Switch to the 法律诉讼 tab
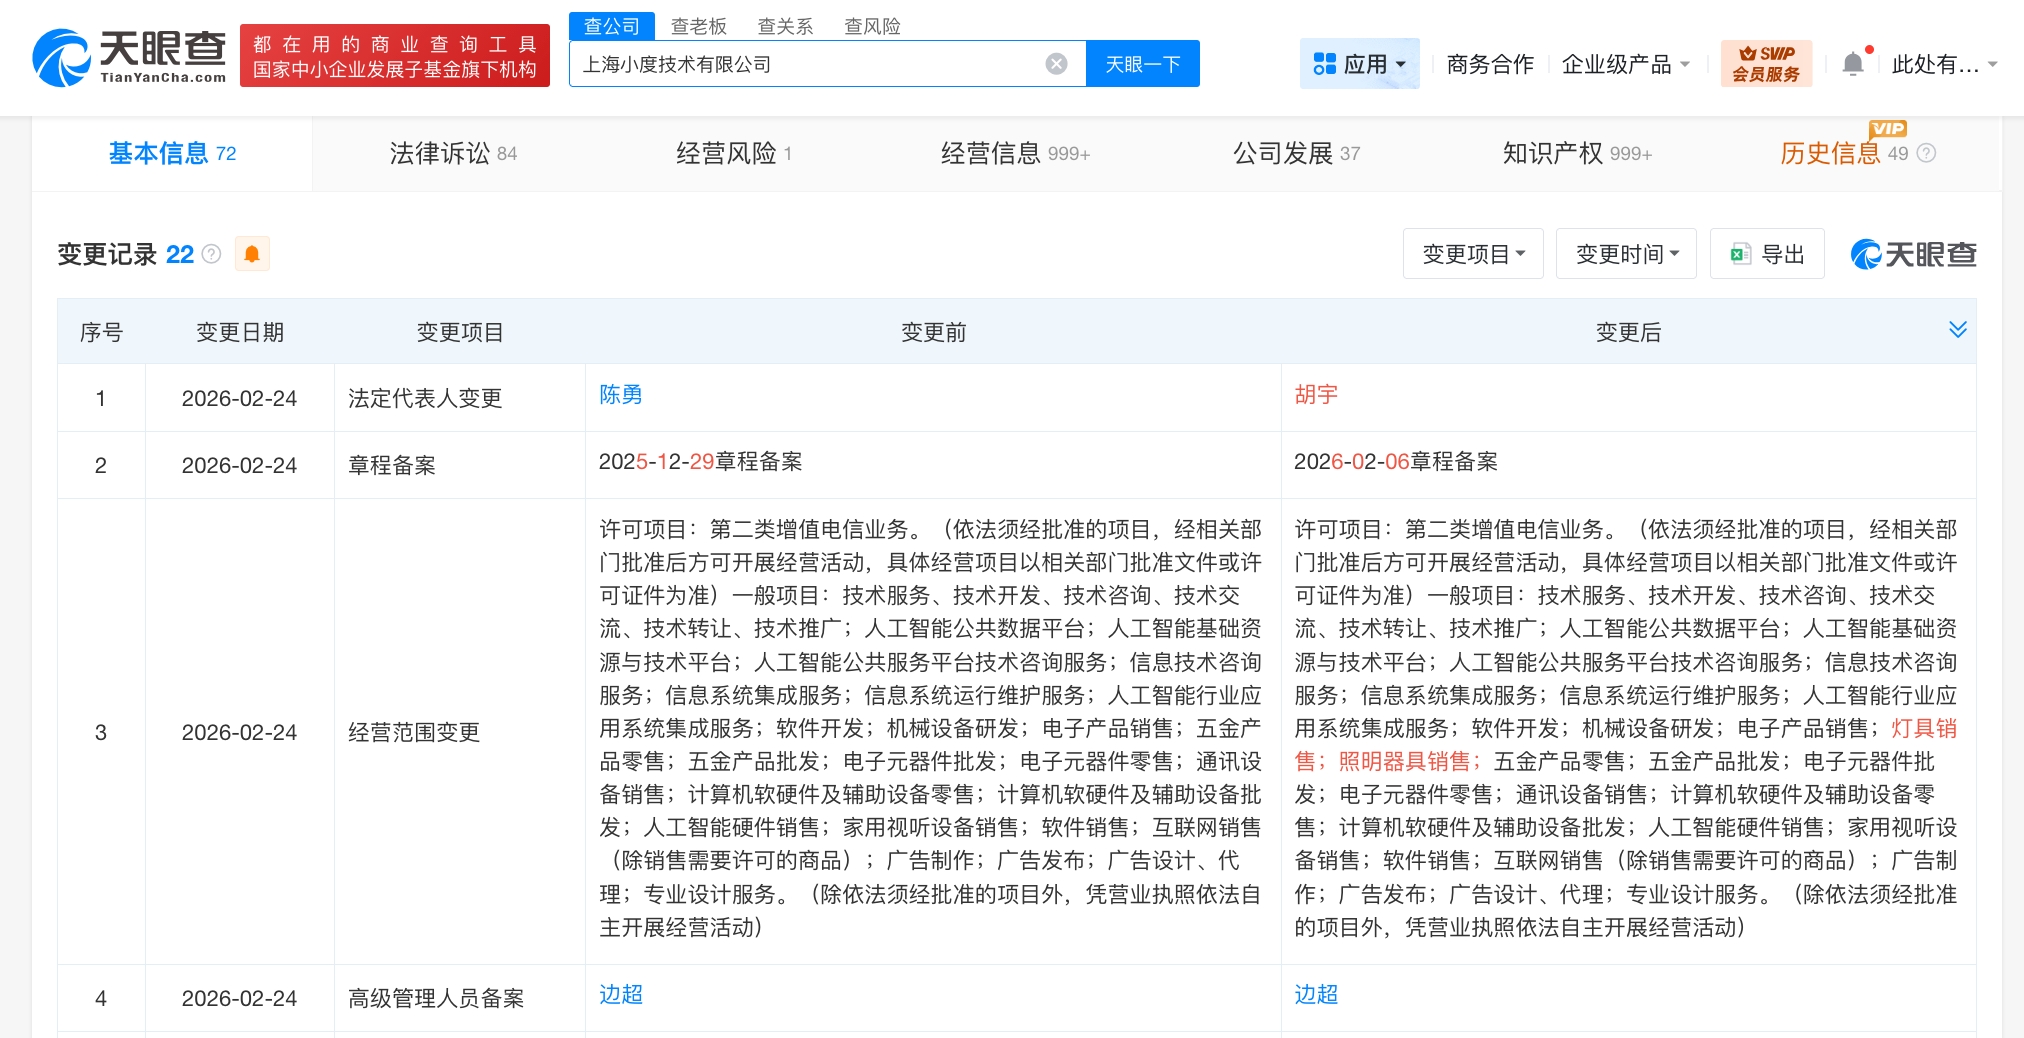This screenshot has height=1038, width=2024. [453, 153]
